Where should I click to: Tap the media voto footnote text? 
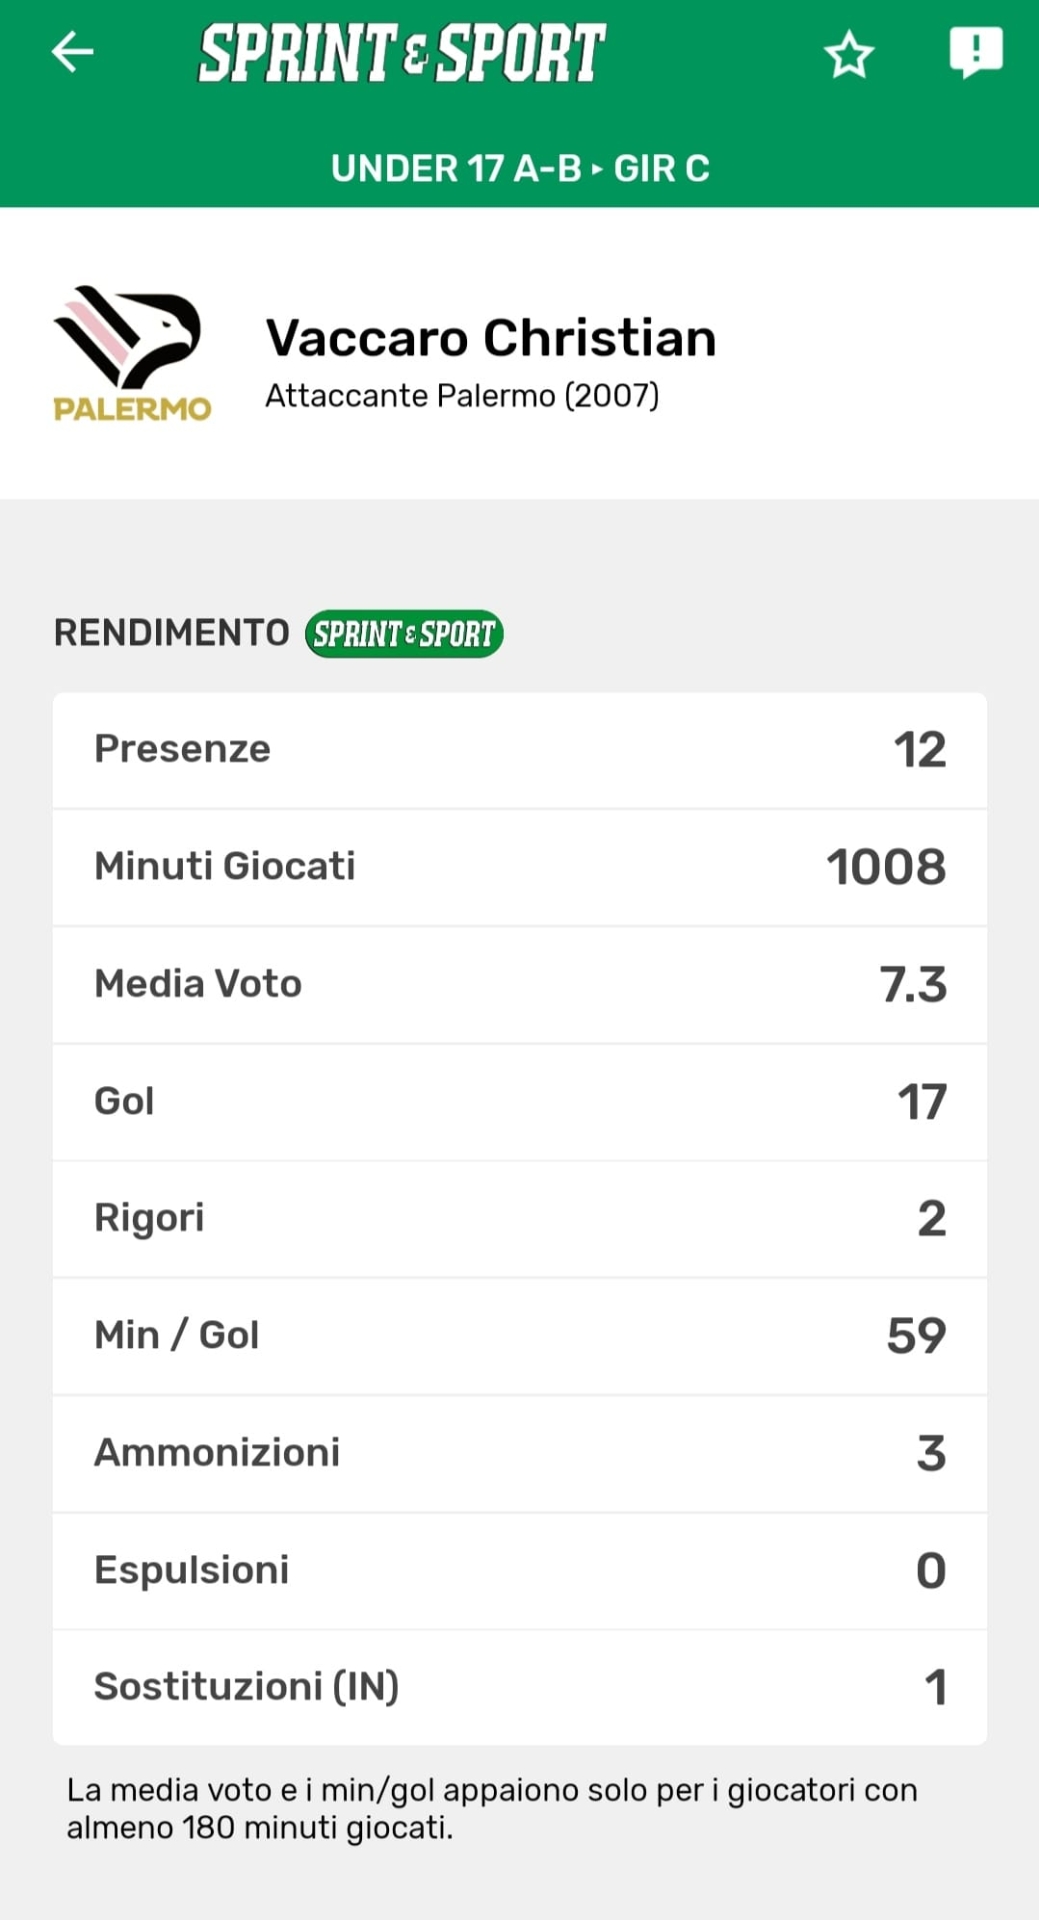pos(491,1808)
